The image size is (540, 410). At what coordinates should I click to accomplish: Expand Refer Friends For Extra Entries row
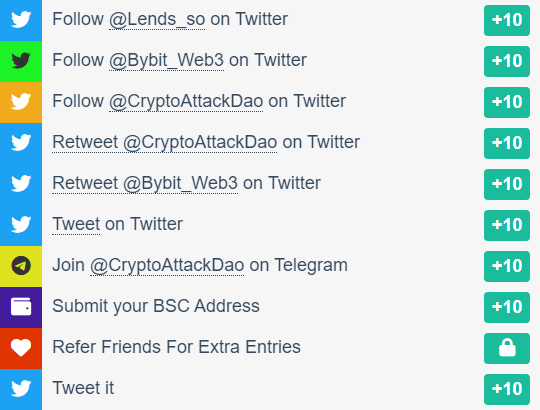pyautogui.click(x=270, y=348)
